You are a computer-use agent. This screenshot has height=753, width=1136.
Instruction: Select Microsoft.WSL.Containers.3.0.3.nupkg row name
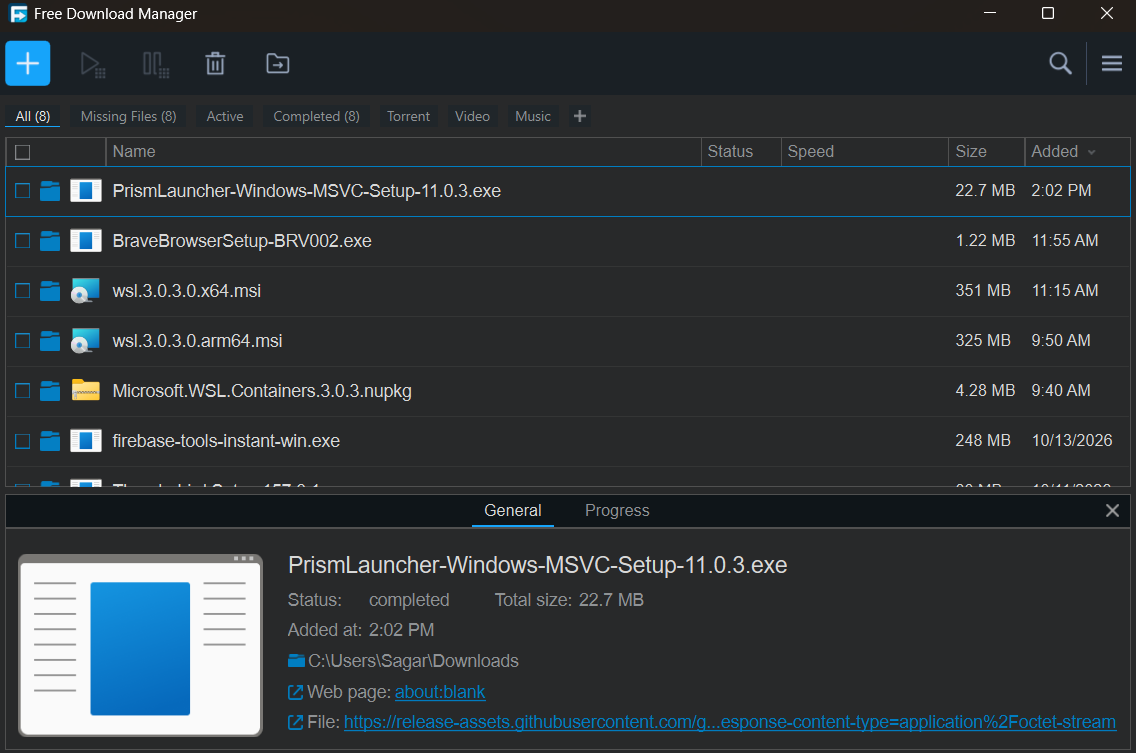[x=262, y=391]
